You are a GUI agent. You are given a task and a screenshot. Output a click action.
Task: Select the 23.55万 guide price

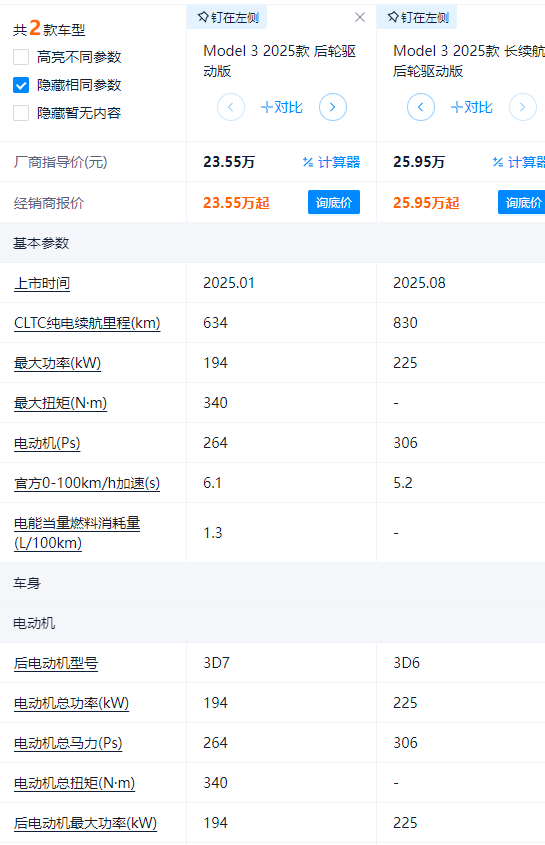(x=229, y=162)
